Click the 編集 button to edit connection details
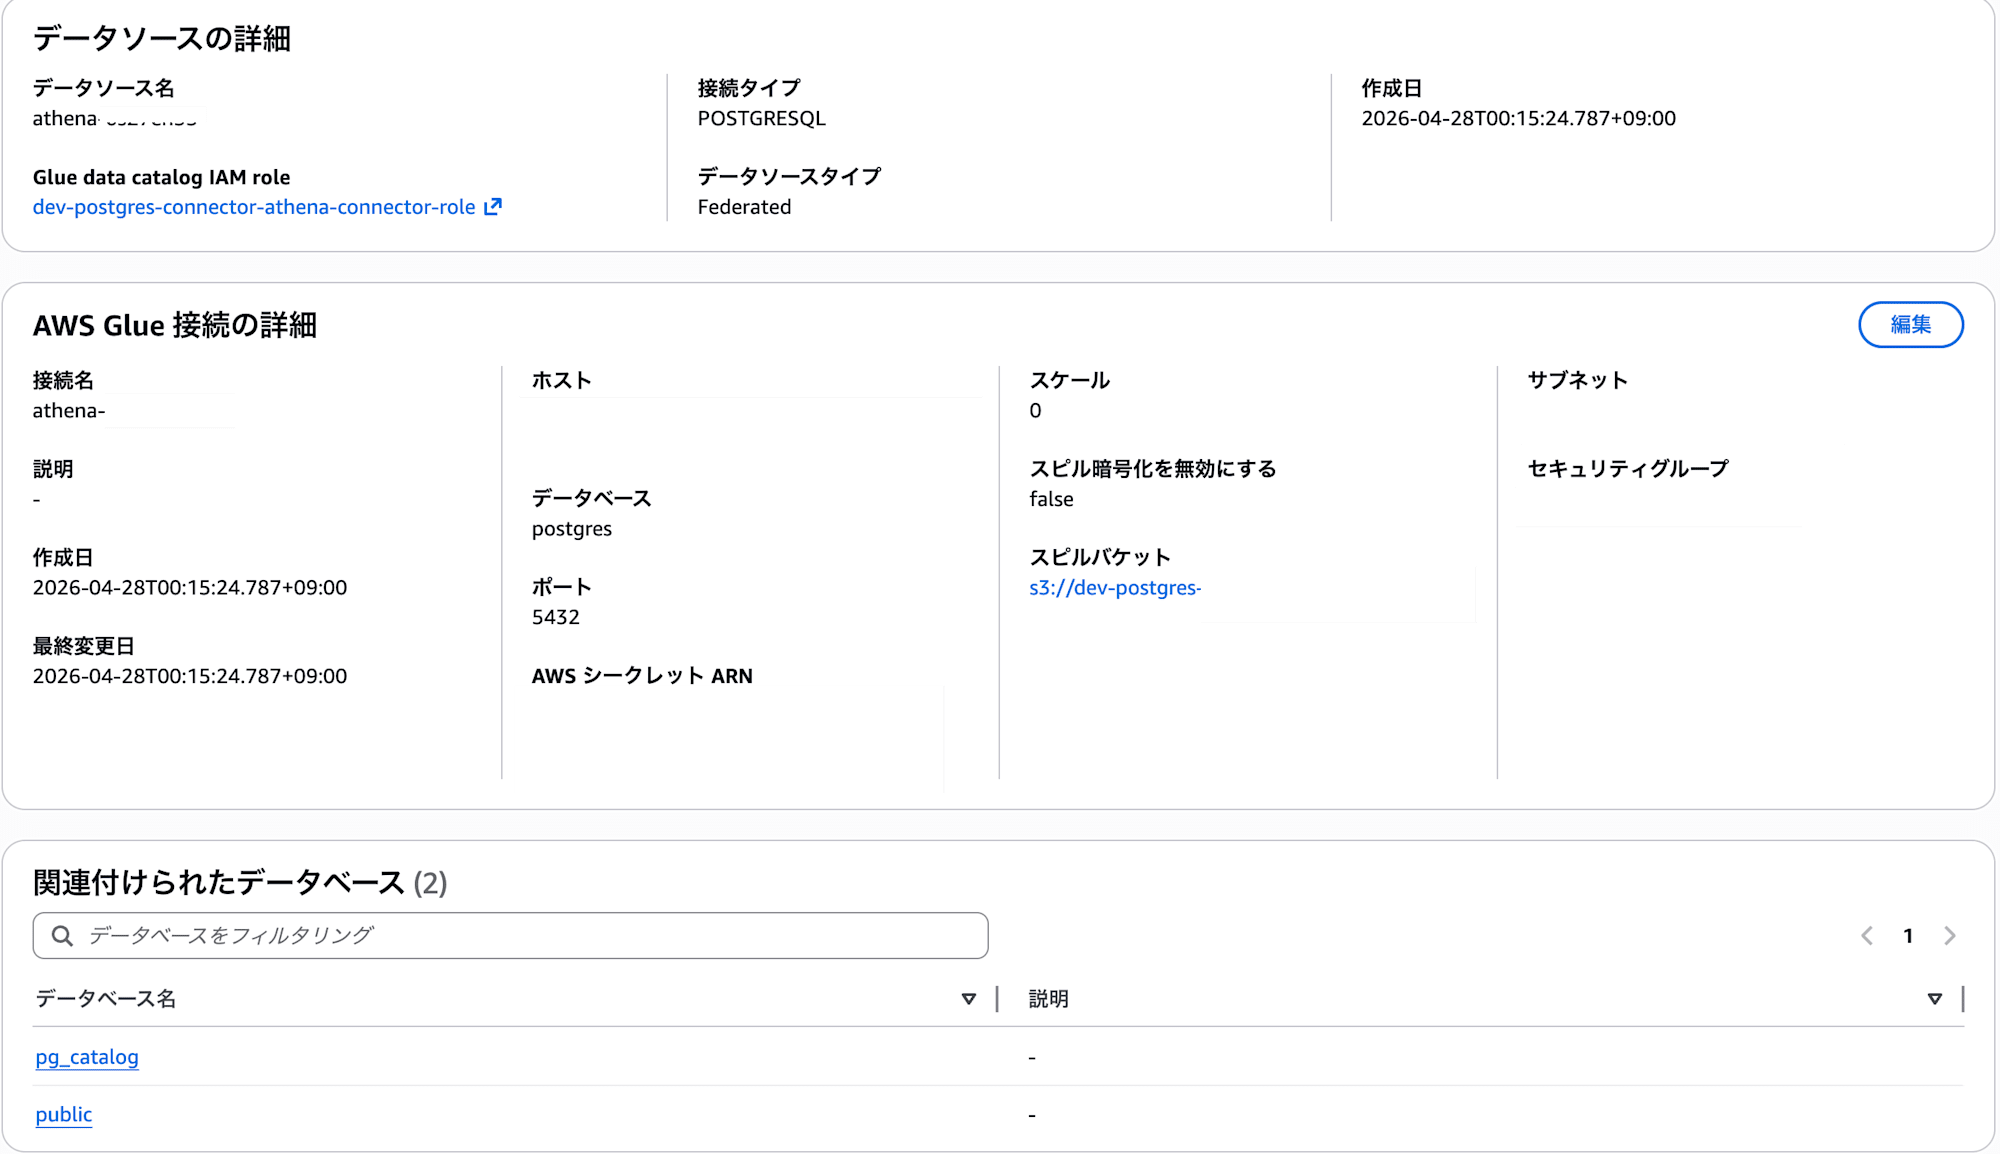This screenshot has width=2000, height=1154. pos(1910,324)
